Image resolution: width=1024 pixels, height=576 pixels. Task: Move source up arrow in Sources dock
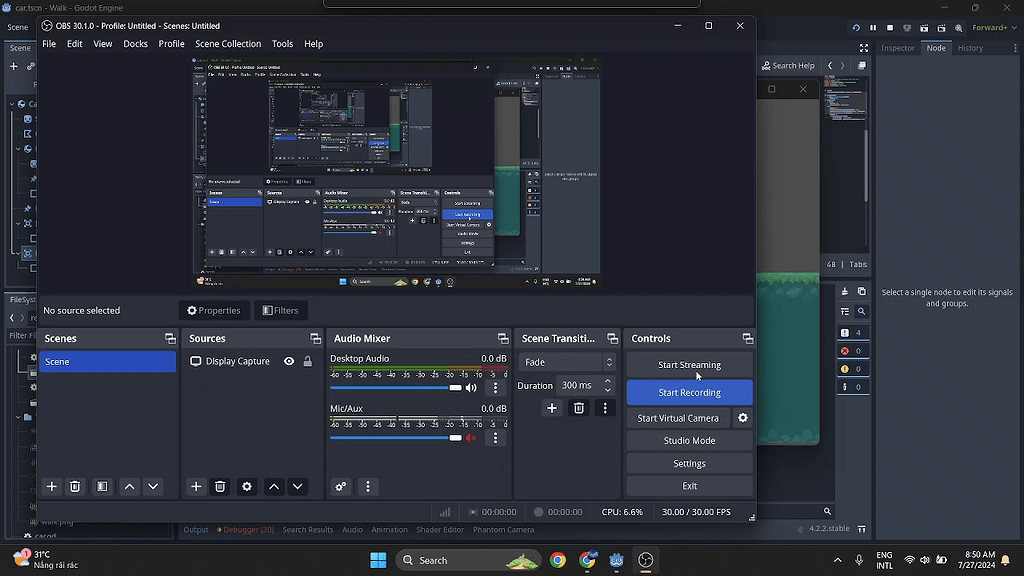pyautogui.click(x=274, y=487)
